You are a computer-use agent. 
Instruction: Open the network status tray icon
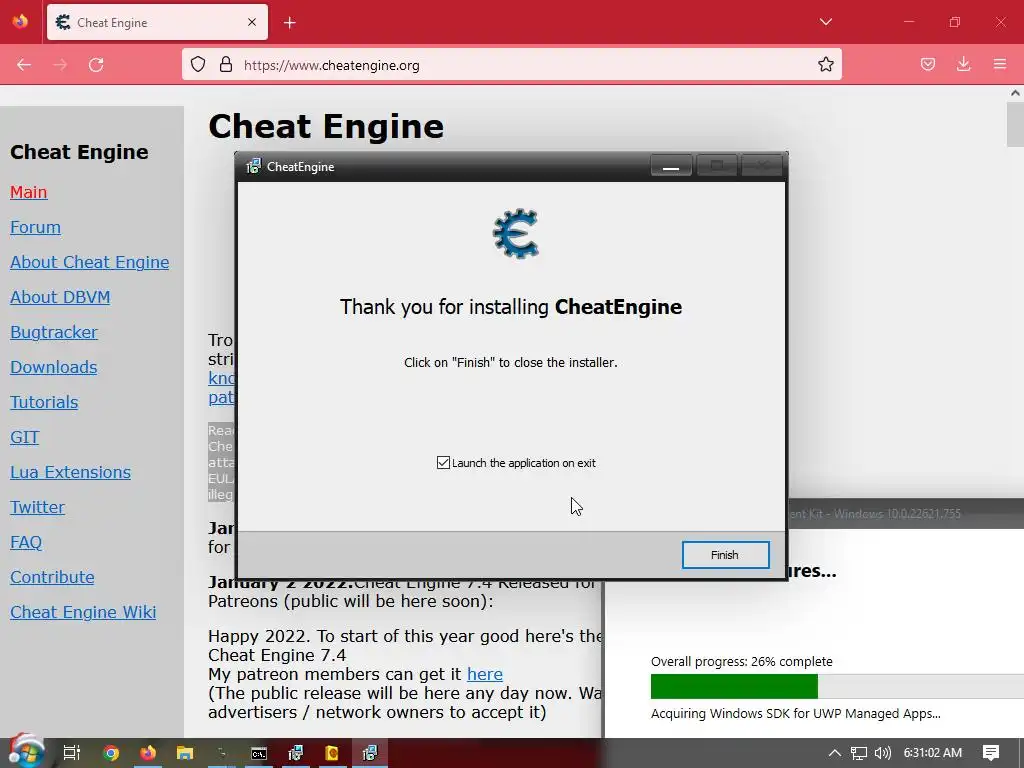click(859, 753)
